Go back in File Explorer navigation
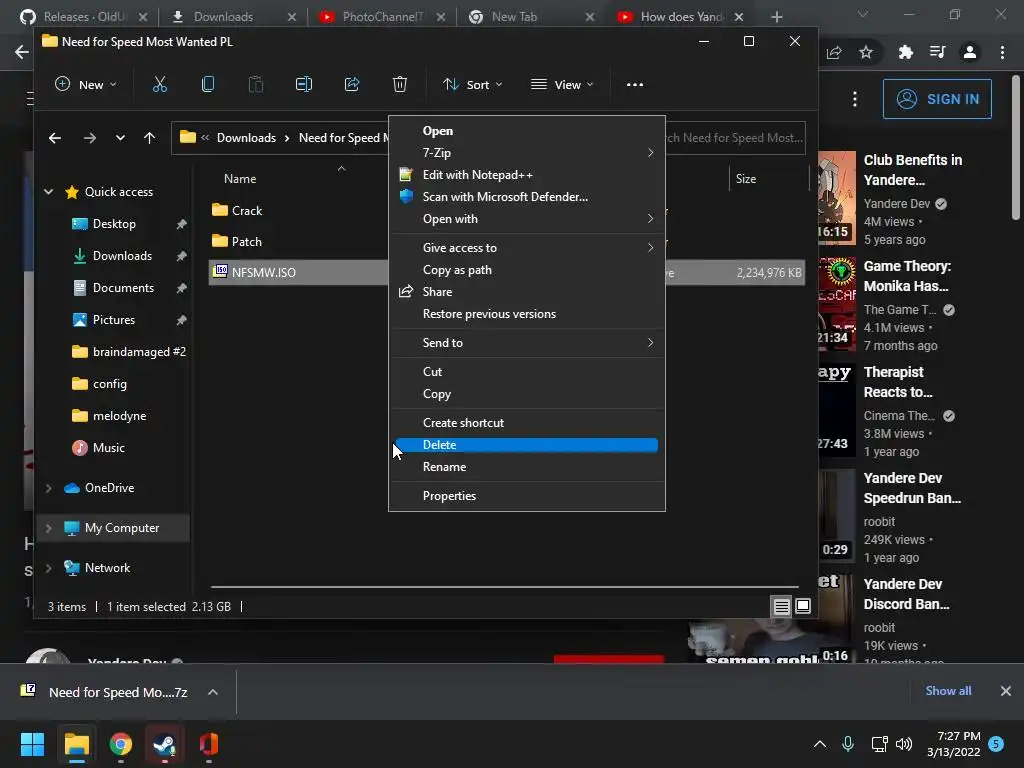Image resolution: width=1024 pixels, height=768 pixels. 55,138
